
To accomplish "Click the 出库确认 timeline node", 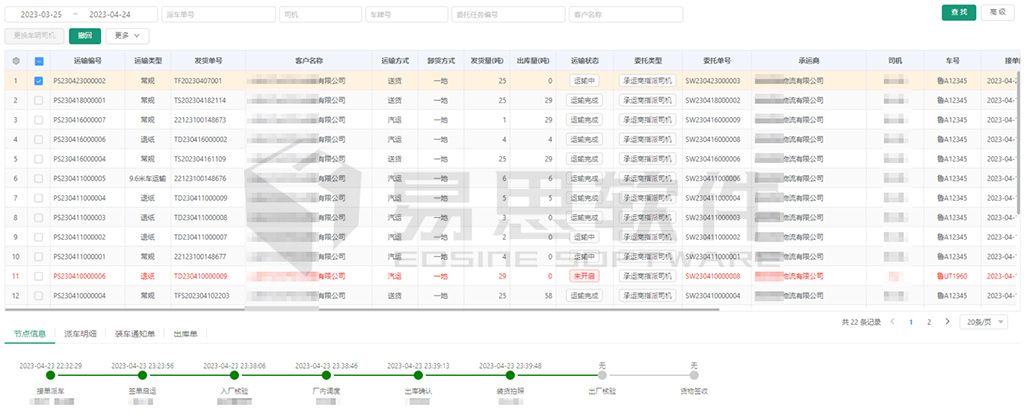I will 418,378.
